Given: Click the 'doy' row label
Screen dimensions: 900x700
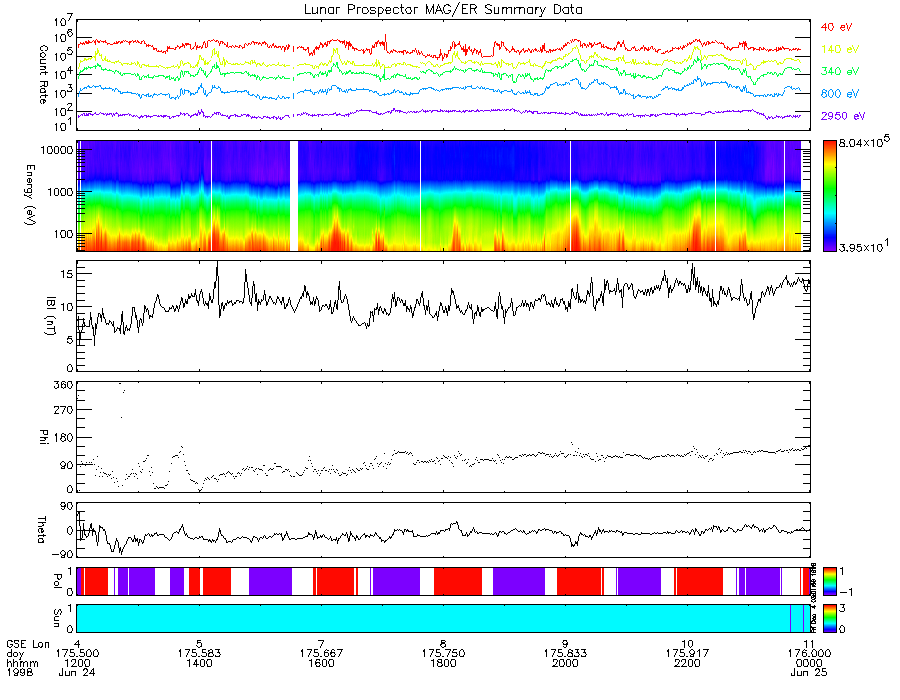Looking at the screenshot, I should [x=15, y=654].
